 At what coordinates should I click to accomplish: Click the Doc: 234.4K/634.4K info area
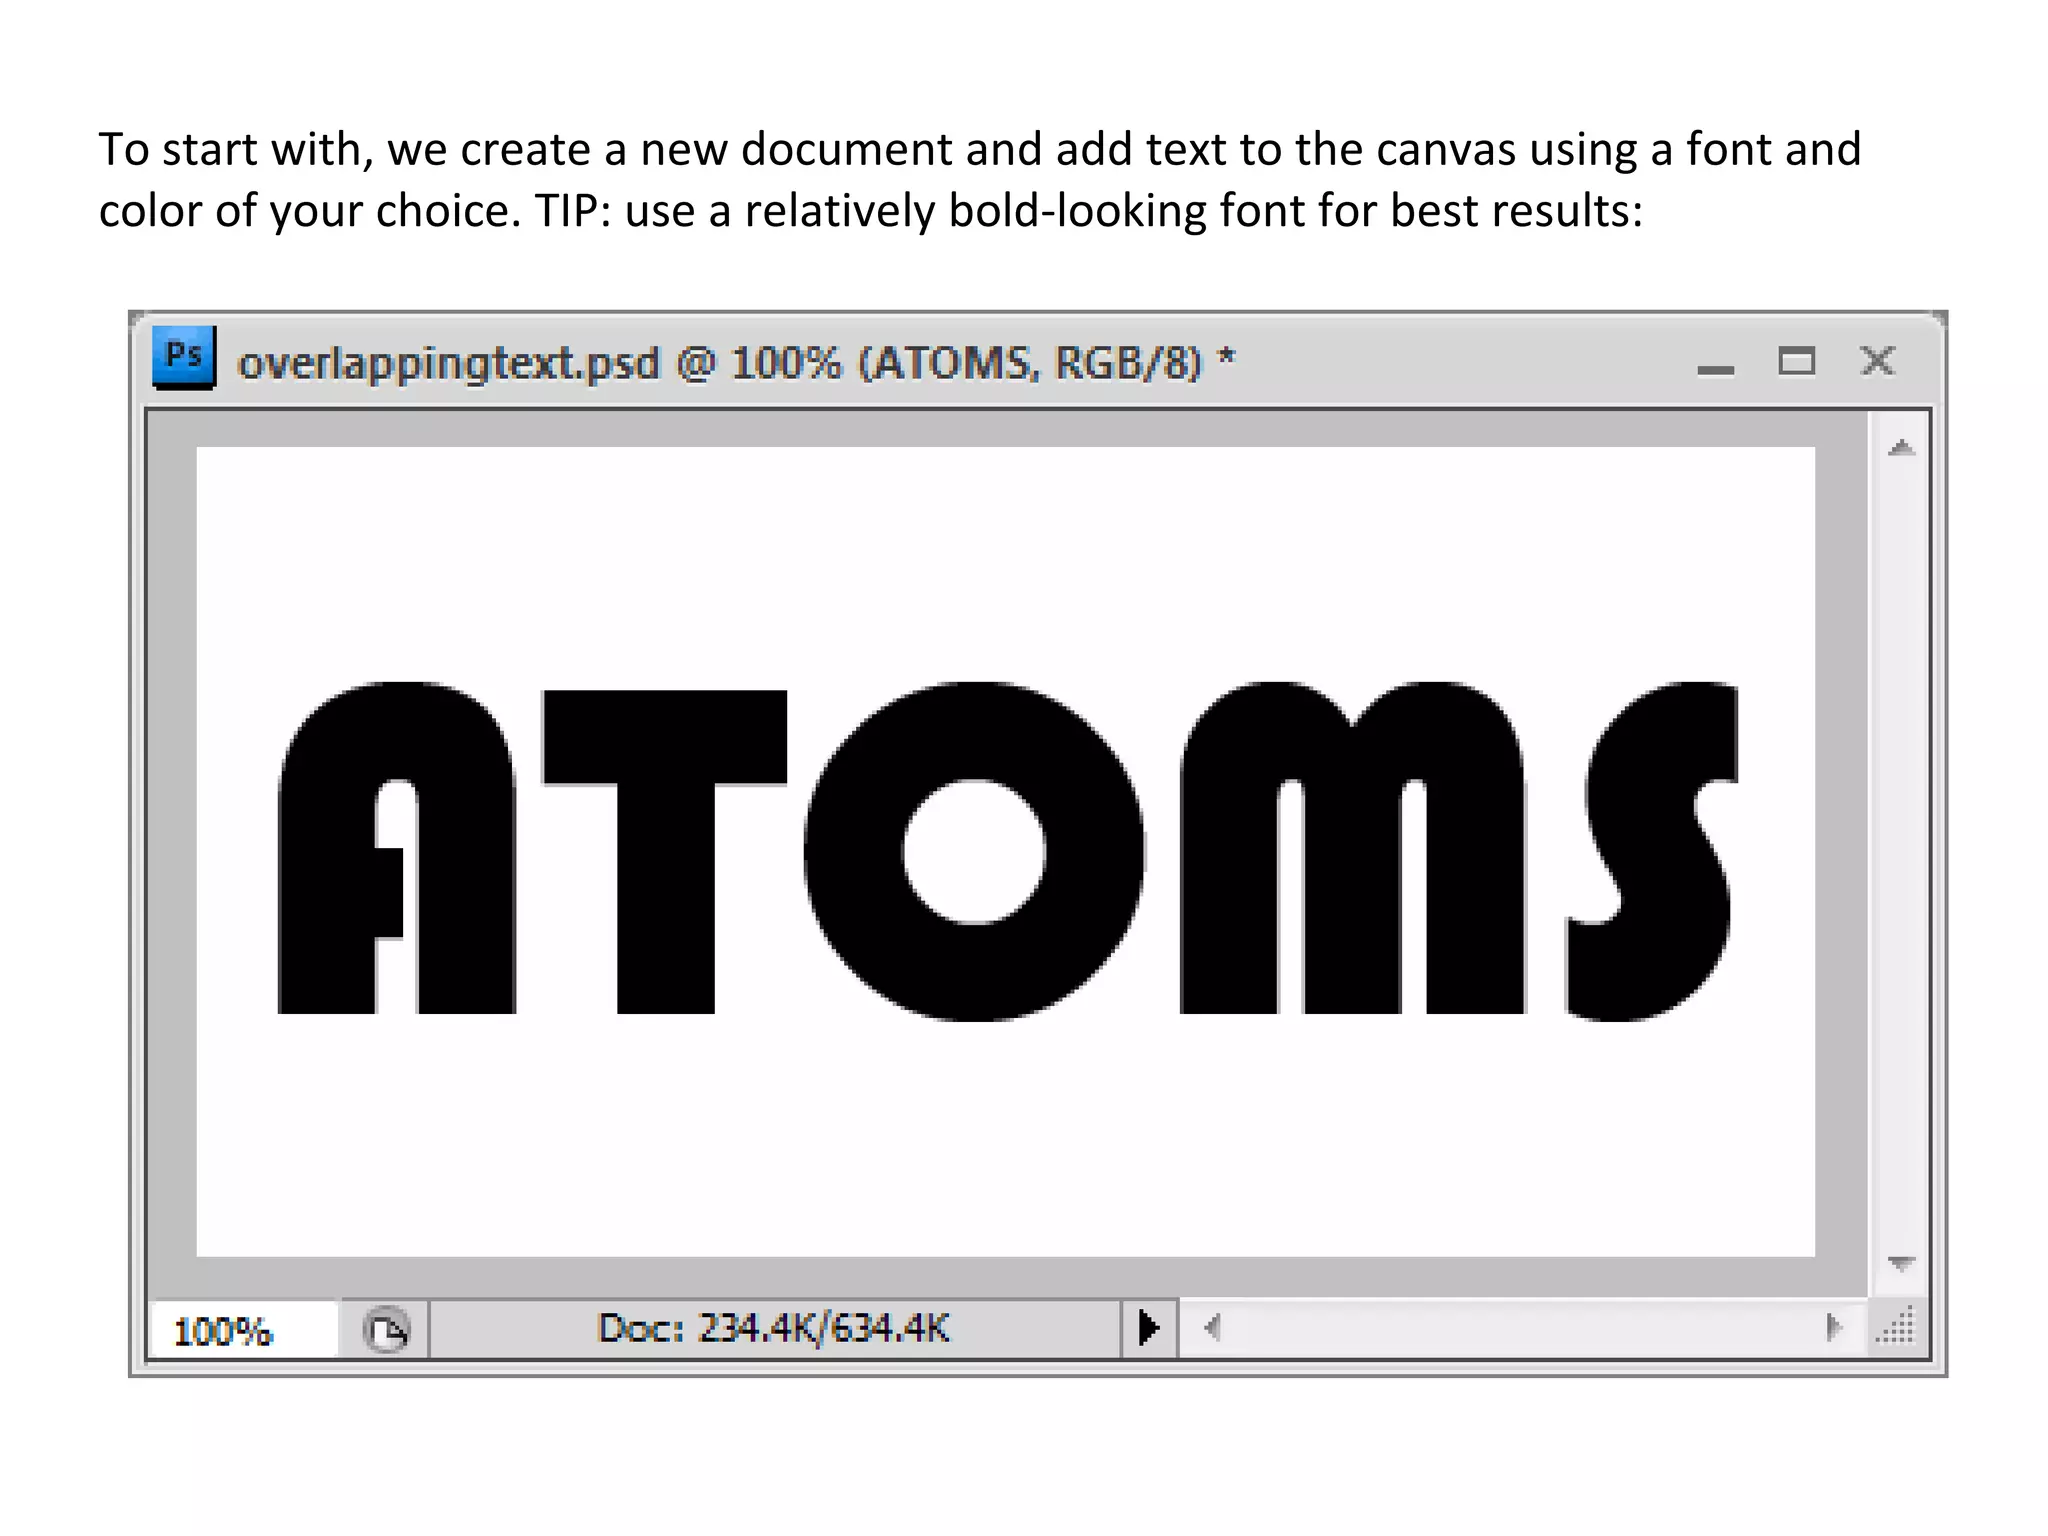[773, 1328]
